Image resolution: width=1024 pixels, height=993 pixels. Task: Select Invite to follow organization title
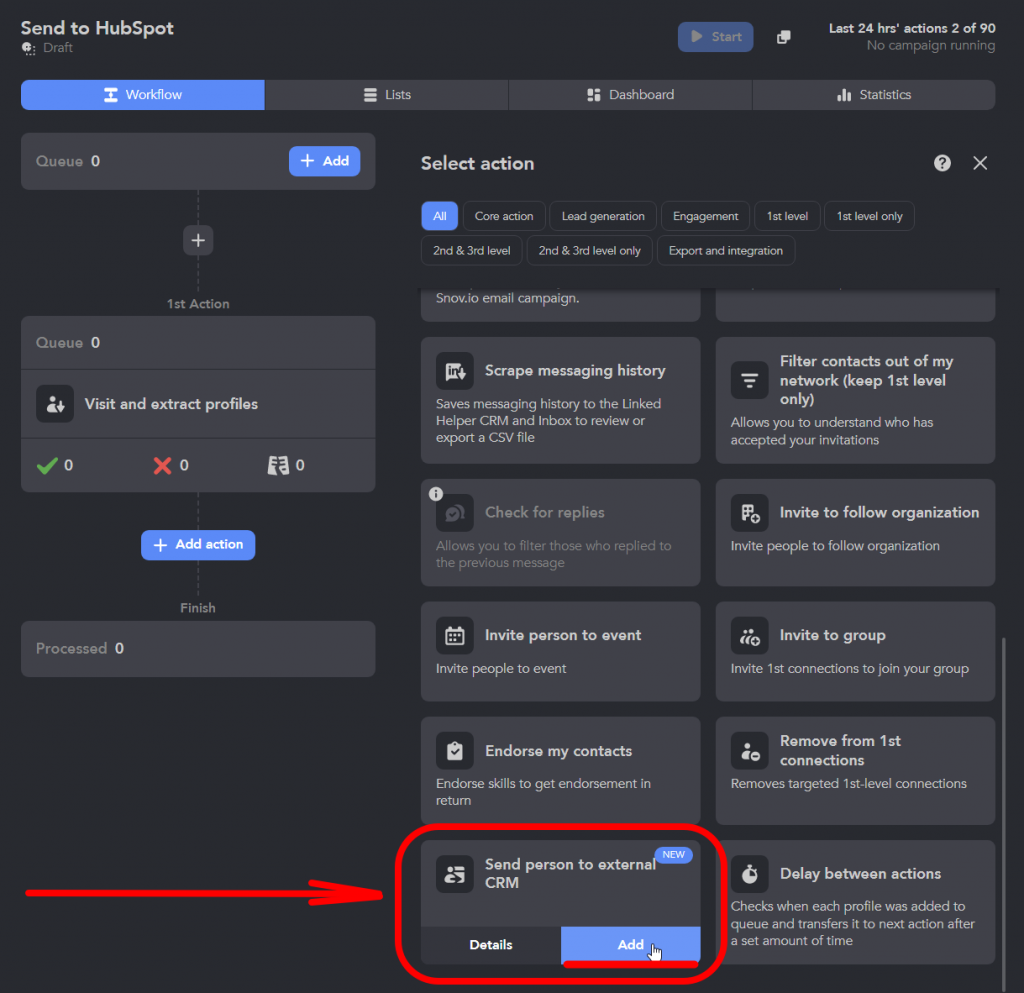[x=879, y=513]
